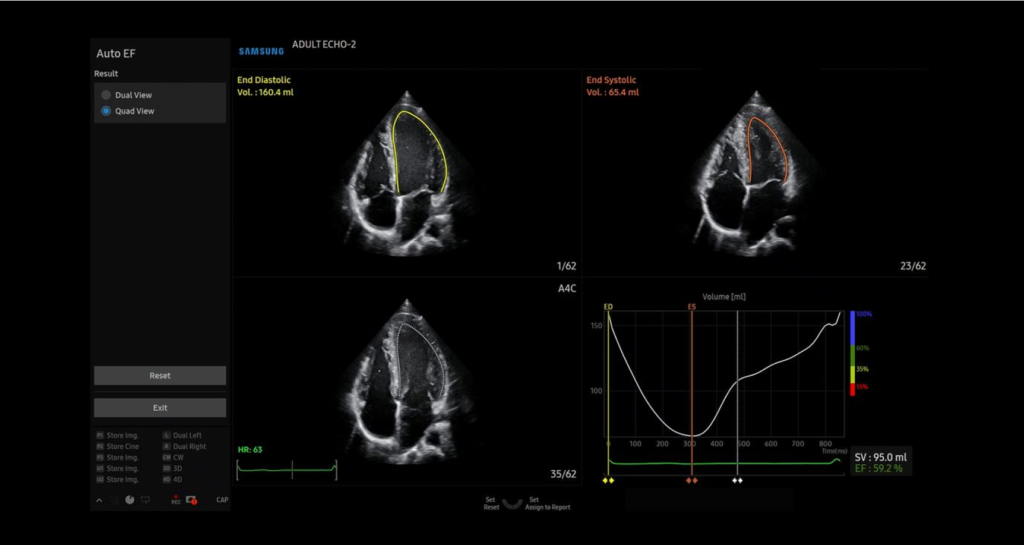This screenshot has width=1024, height=545.
Task: Click the 'Vol. : 65.4 ml' value
Action: (613, 92)
